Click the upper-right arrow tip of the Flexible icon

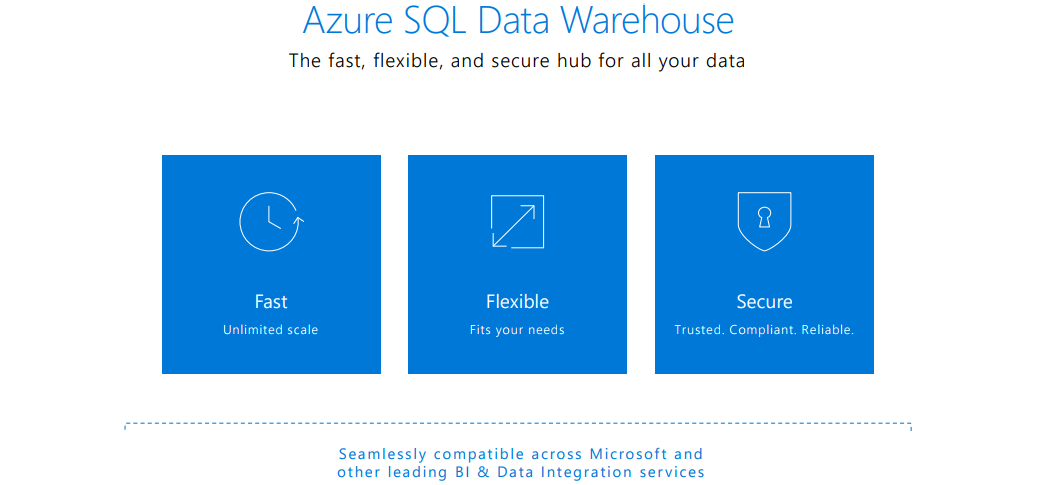point(530,209)
